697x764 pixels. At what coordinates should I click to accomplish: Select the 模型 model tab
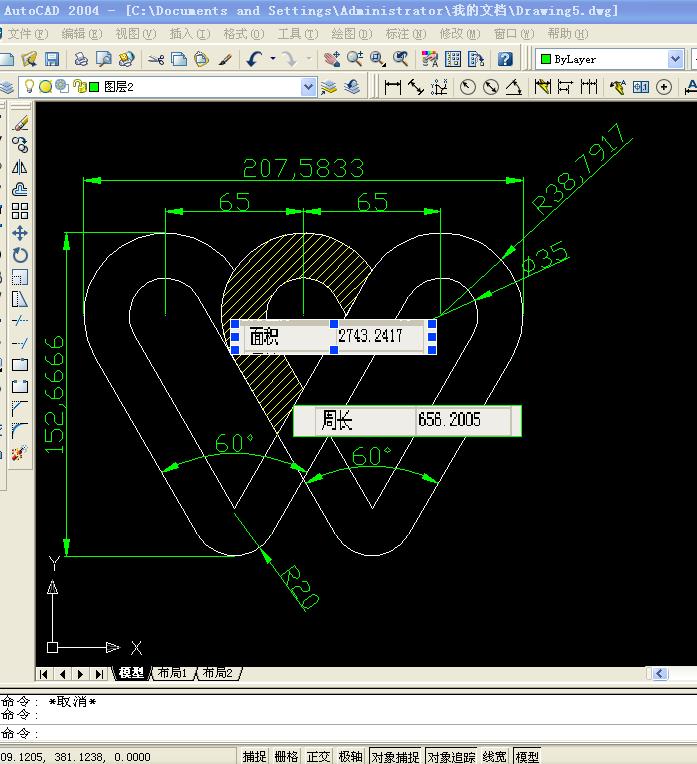point(131,673)
